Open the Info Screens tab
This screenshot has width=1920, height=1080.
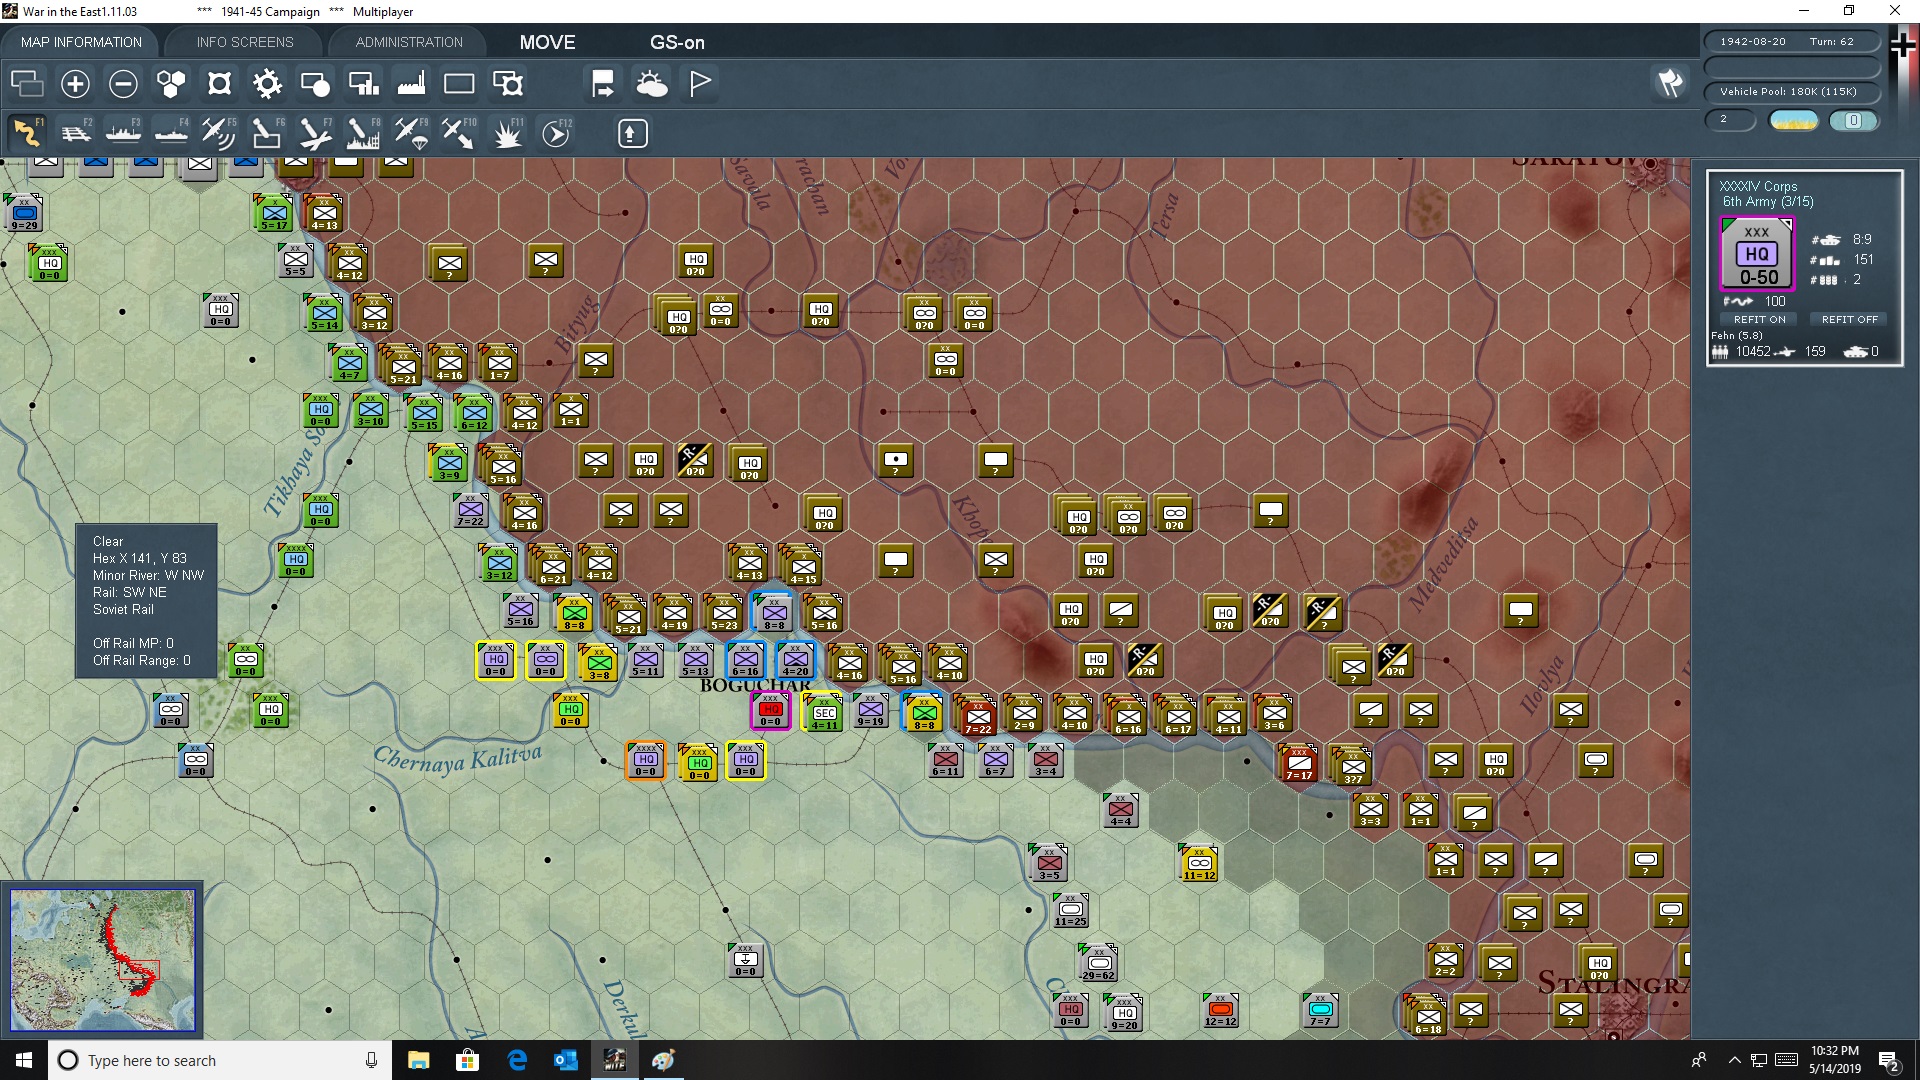245,42
